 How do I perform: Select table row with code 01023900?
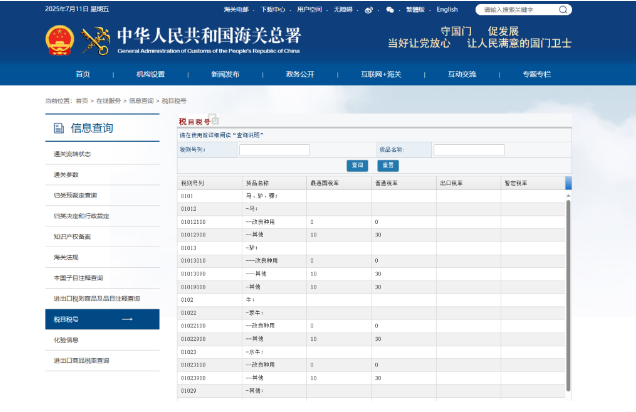pyautogui.click(x=371, y=378)
